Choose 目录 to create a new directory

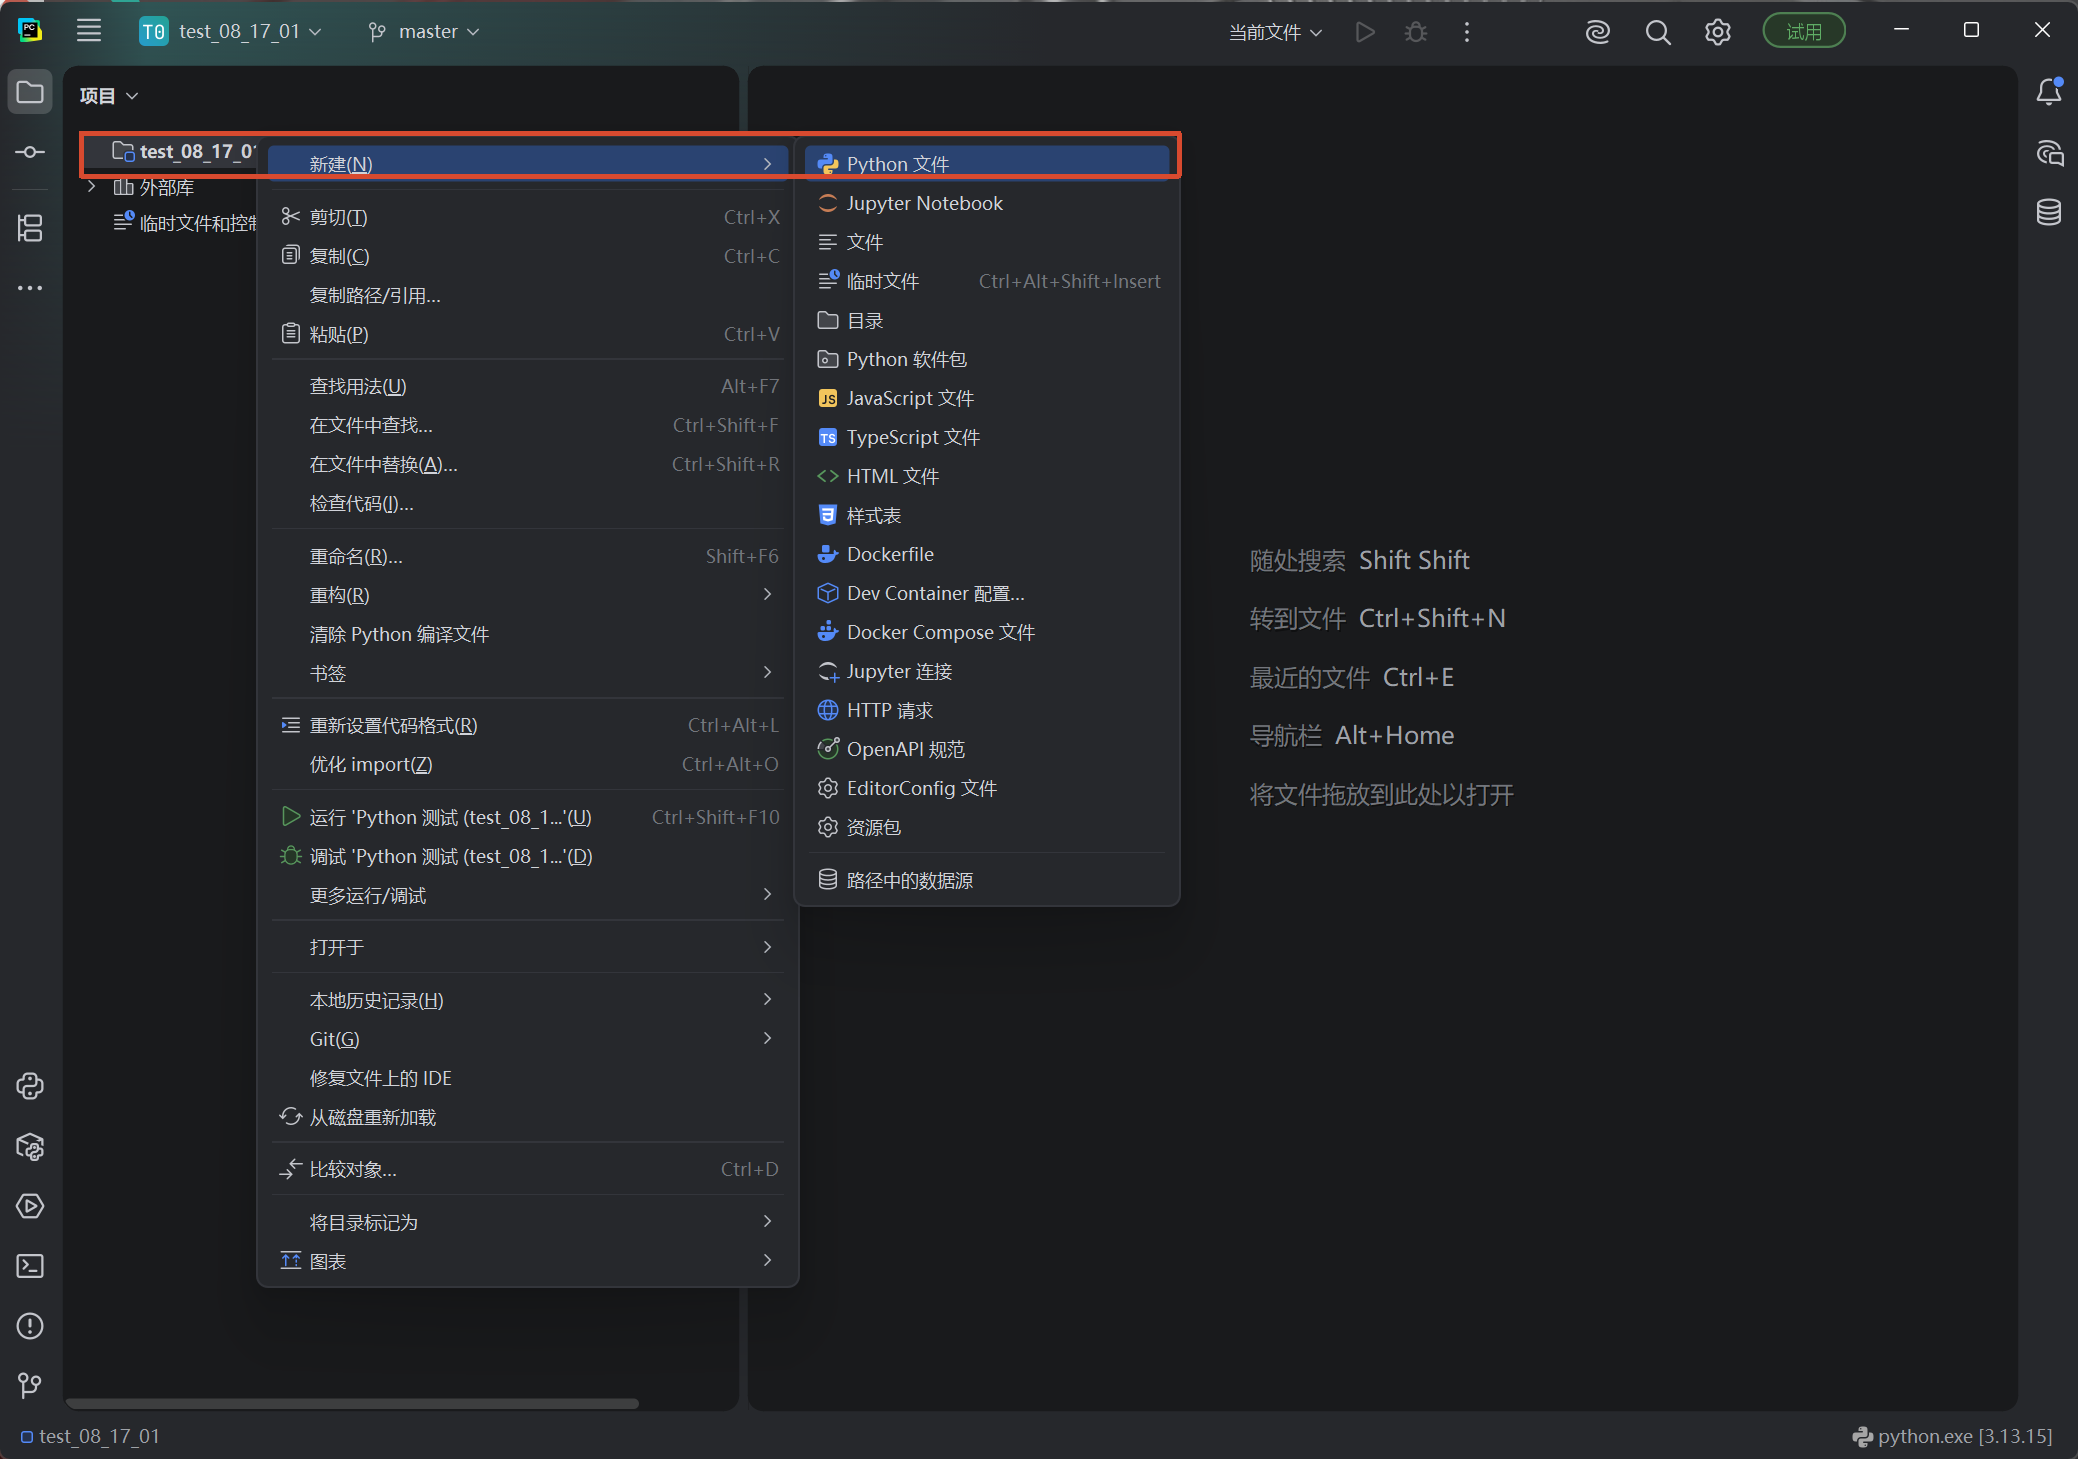tap(987, 320)
